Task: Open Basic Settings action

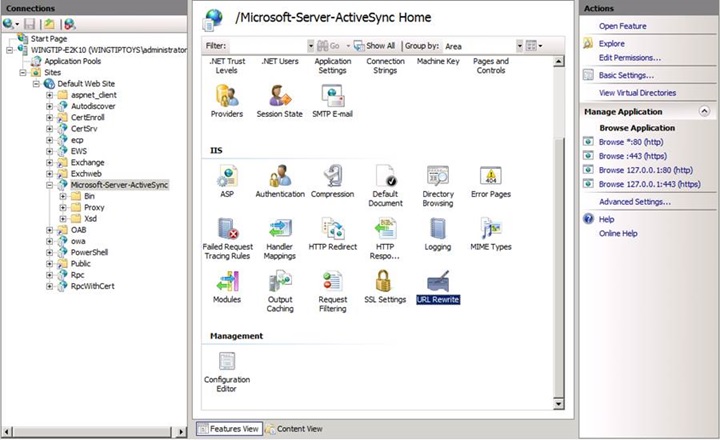Action: 626,75
